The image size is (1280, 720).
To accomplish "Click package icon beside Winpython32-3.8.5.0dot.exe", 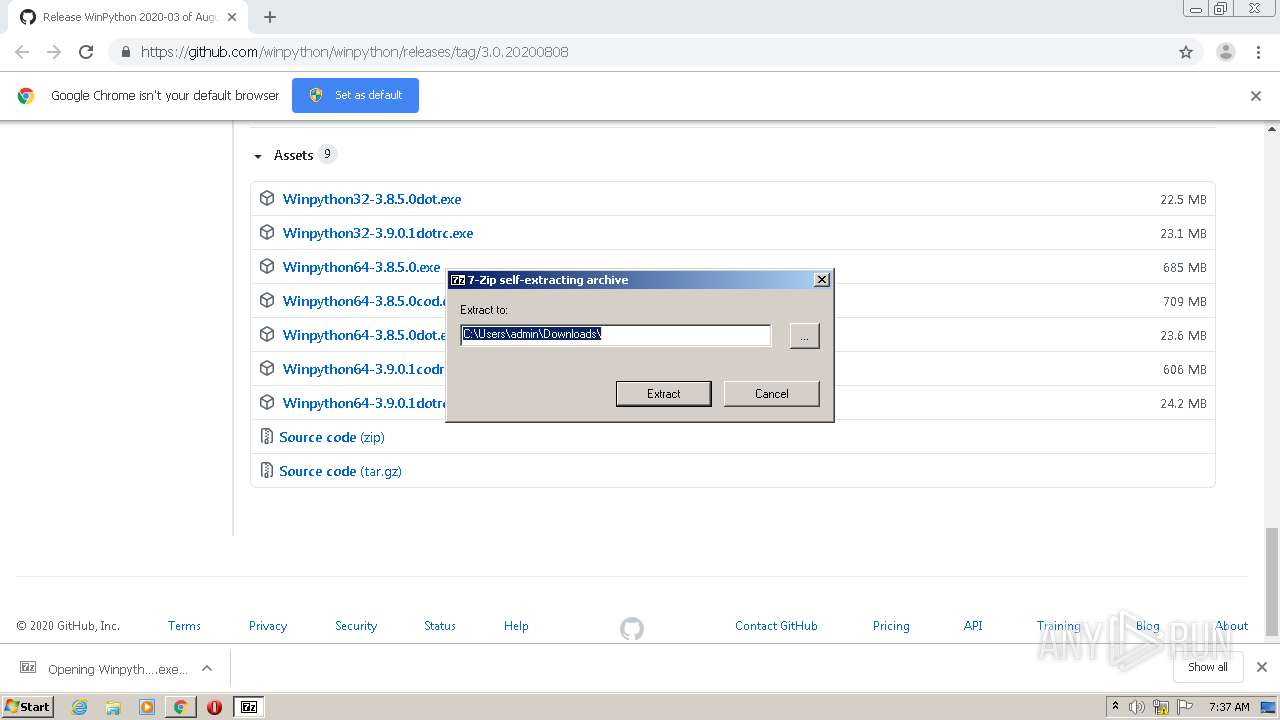I will [267, 198].
